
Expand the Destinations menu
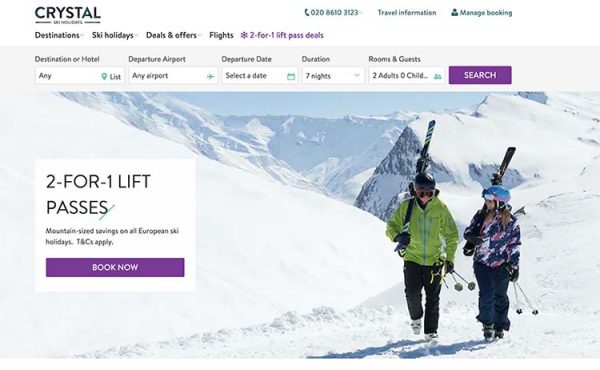[x=59, y=35]
